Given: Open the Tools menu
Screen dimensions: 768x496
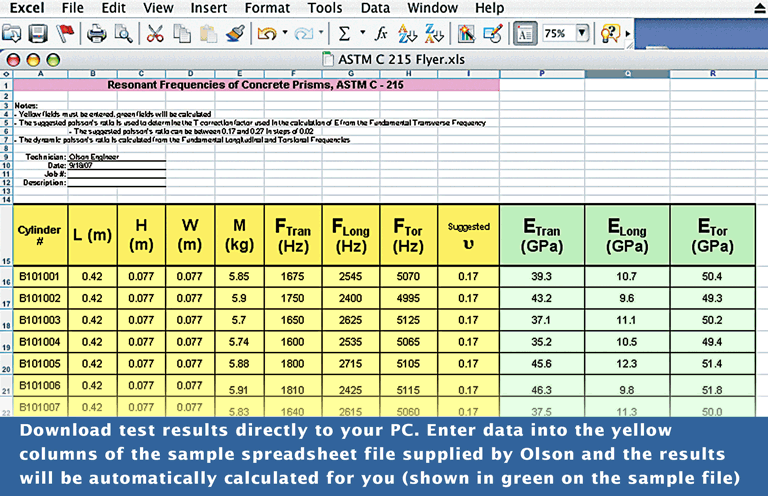Looking at the screenshot, I should [x=325, y=8].
